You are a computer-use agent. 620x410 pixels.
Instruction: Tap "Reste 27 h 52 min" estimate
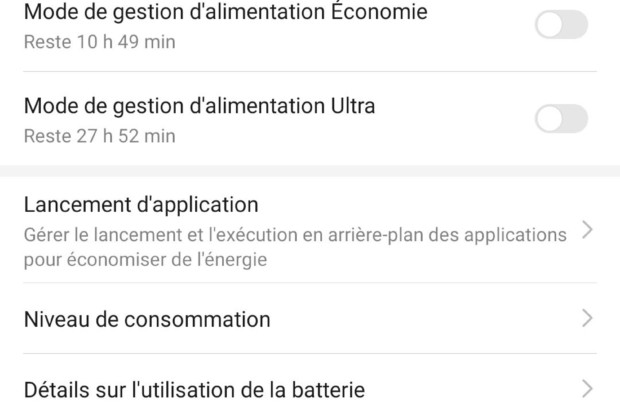pos(99,136)
